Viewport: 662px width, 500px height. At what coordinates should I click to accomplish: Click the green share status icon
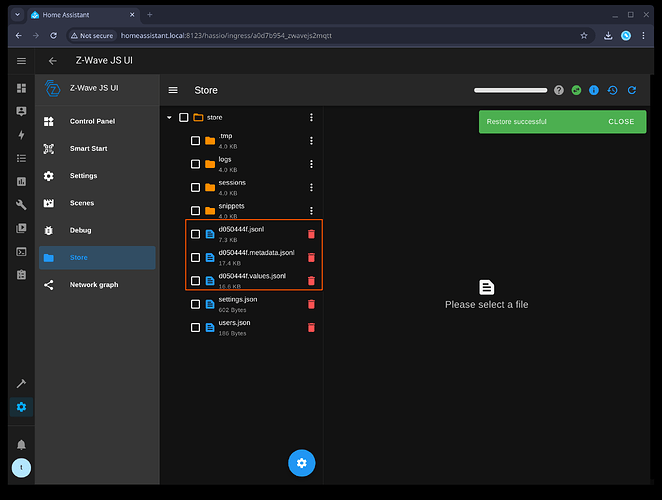576,90
